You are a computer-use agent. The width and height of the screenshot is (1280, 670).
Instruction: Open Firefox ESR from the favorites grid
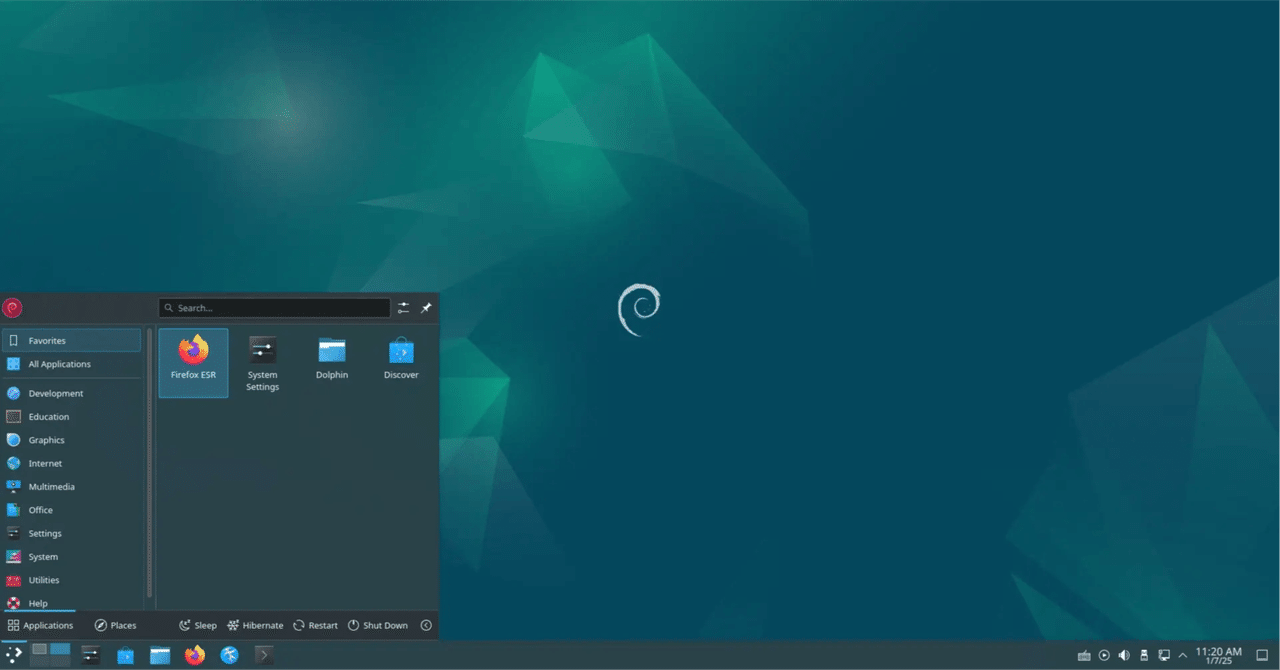coord(193,362)
